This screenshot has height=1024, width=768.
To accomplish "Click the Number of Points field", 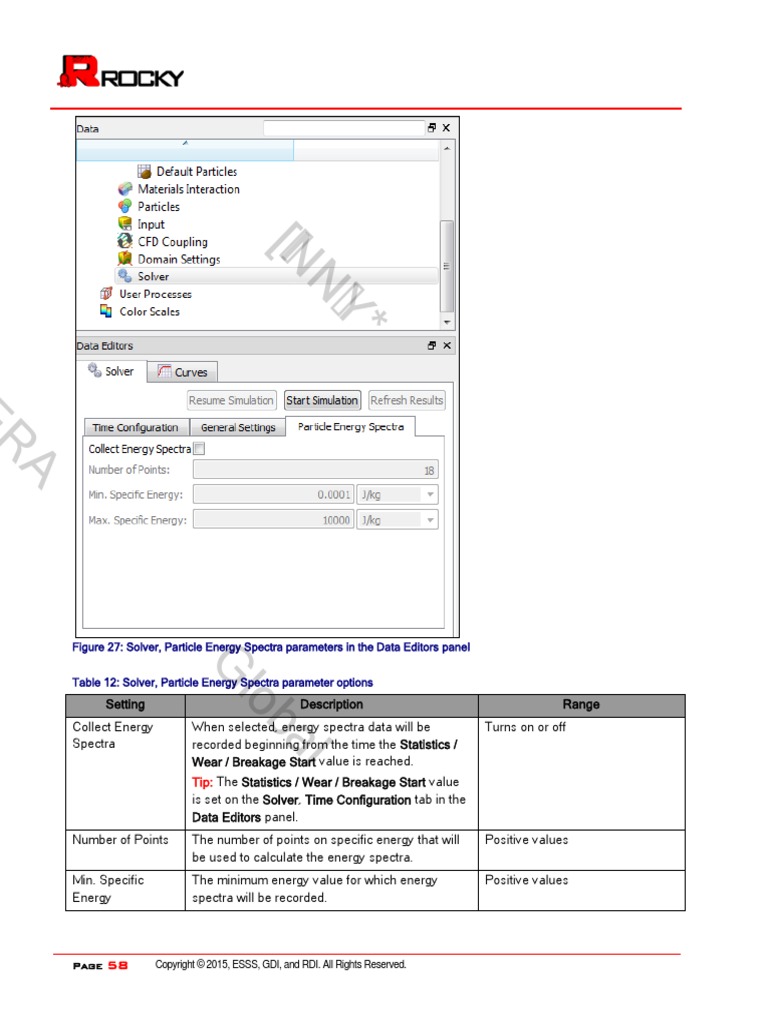I will tap(315, 470).
